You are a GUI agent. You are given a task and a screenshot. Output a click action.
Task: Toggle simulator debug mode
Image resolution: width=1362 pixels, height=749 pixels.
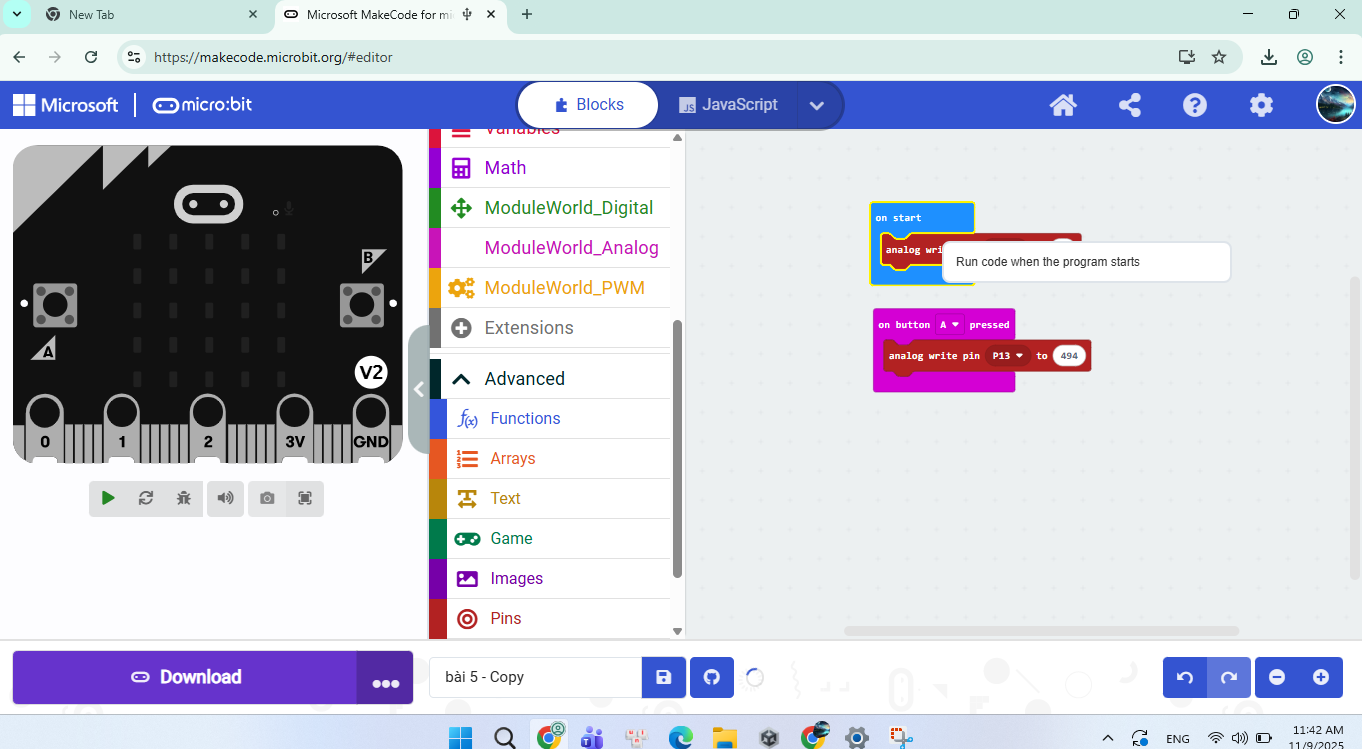[183, 498]
